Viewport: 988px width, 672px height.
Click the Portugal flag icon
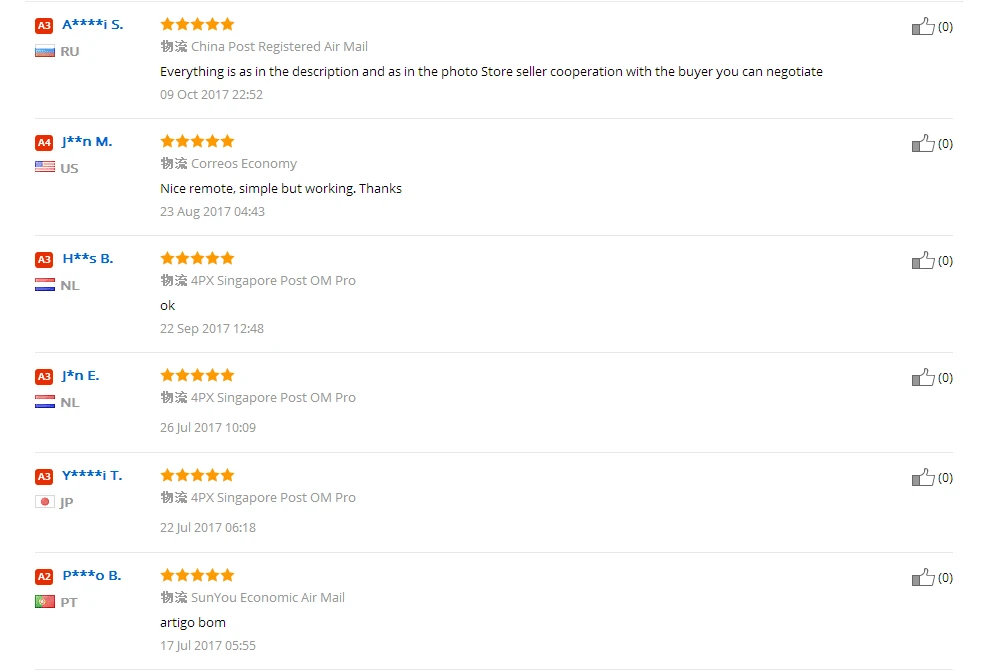[45, 602]
